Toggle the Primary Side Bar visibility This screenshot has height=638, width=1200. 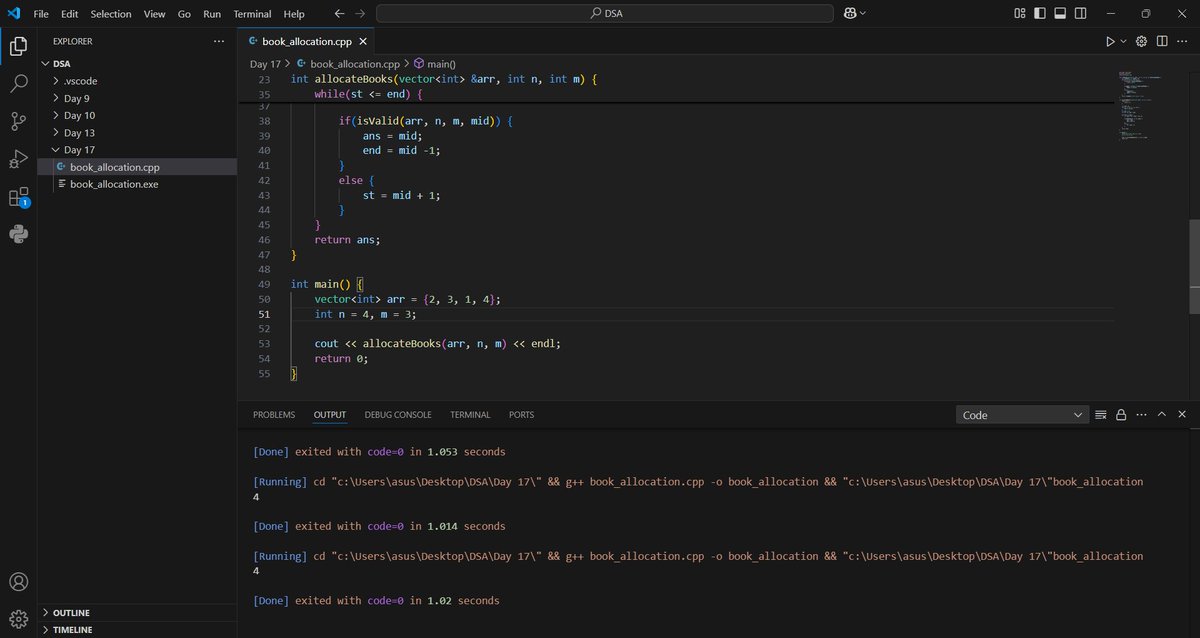(1040, 13)
